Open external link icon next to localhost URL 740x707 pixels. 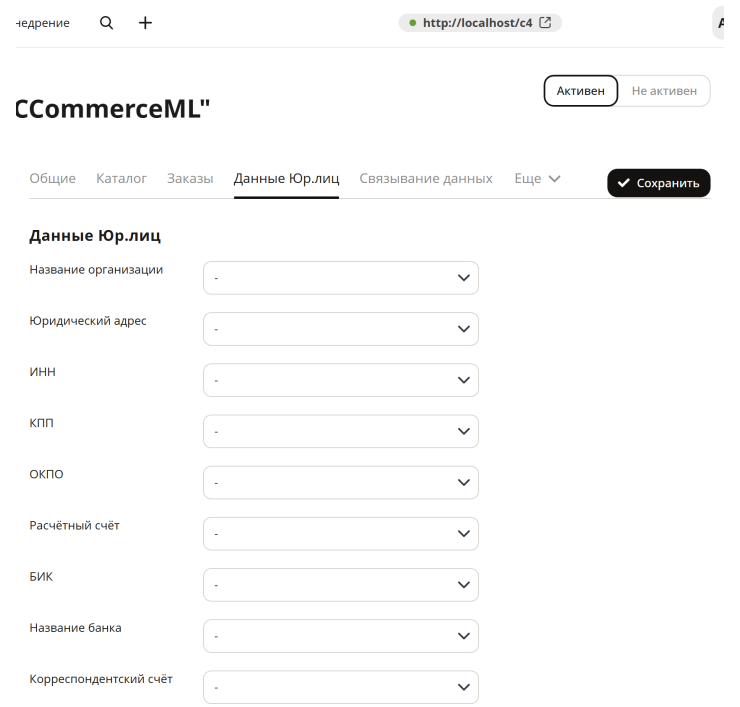[x=545, y=22]
